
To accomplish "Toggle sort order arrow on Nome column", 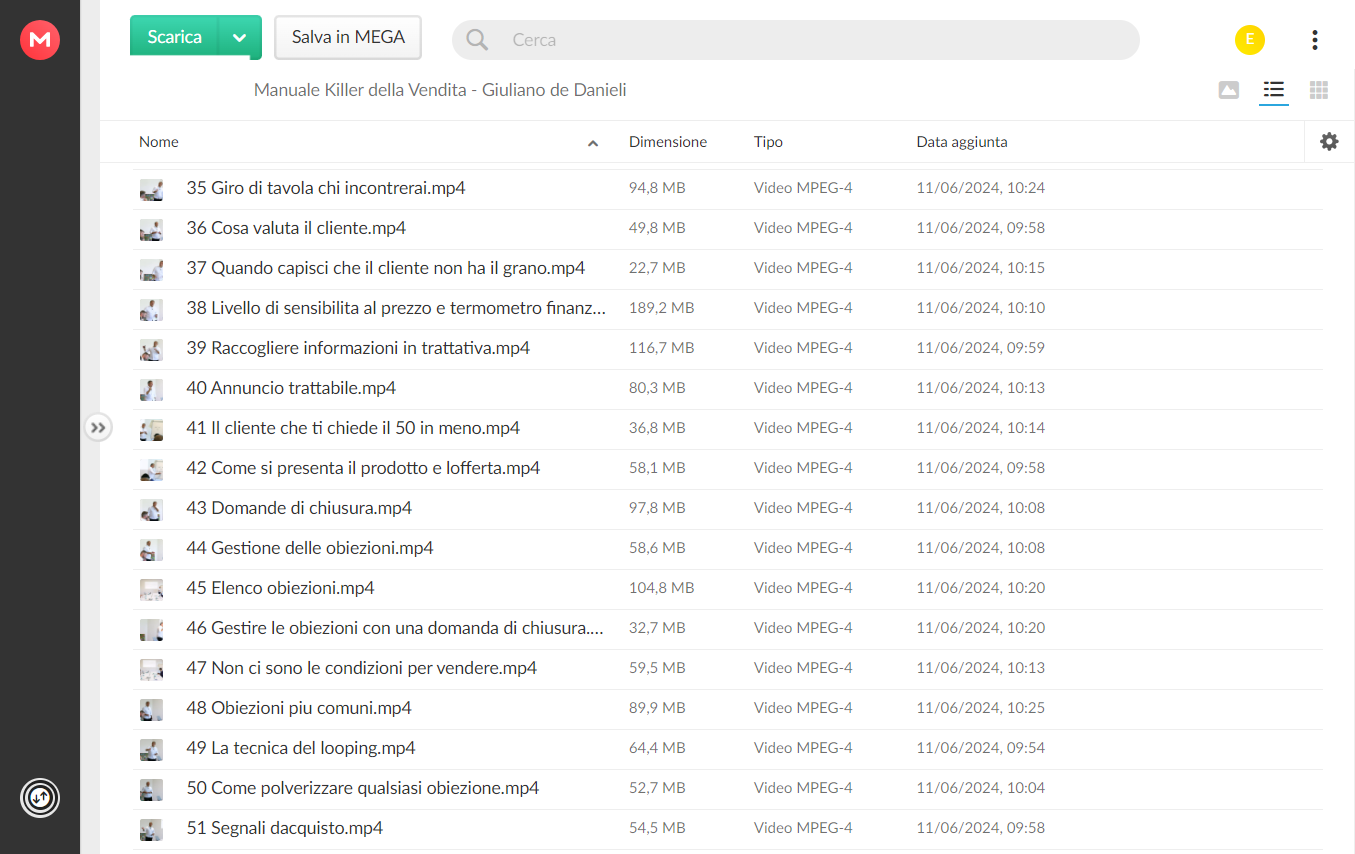I will coord(593,143).
